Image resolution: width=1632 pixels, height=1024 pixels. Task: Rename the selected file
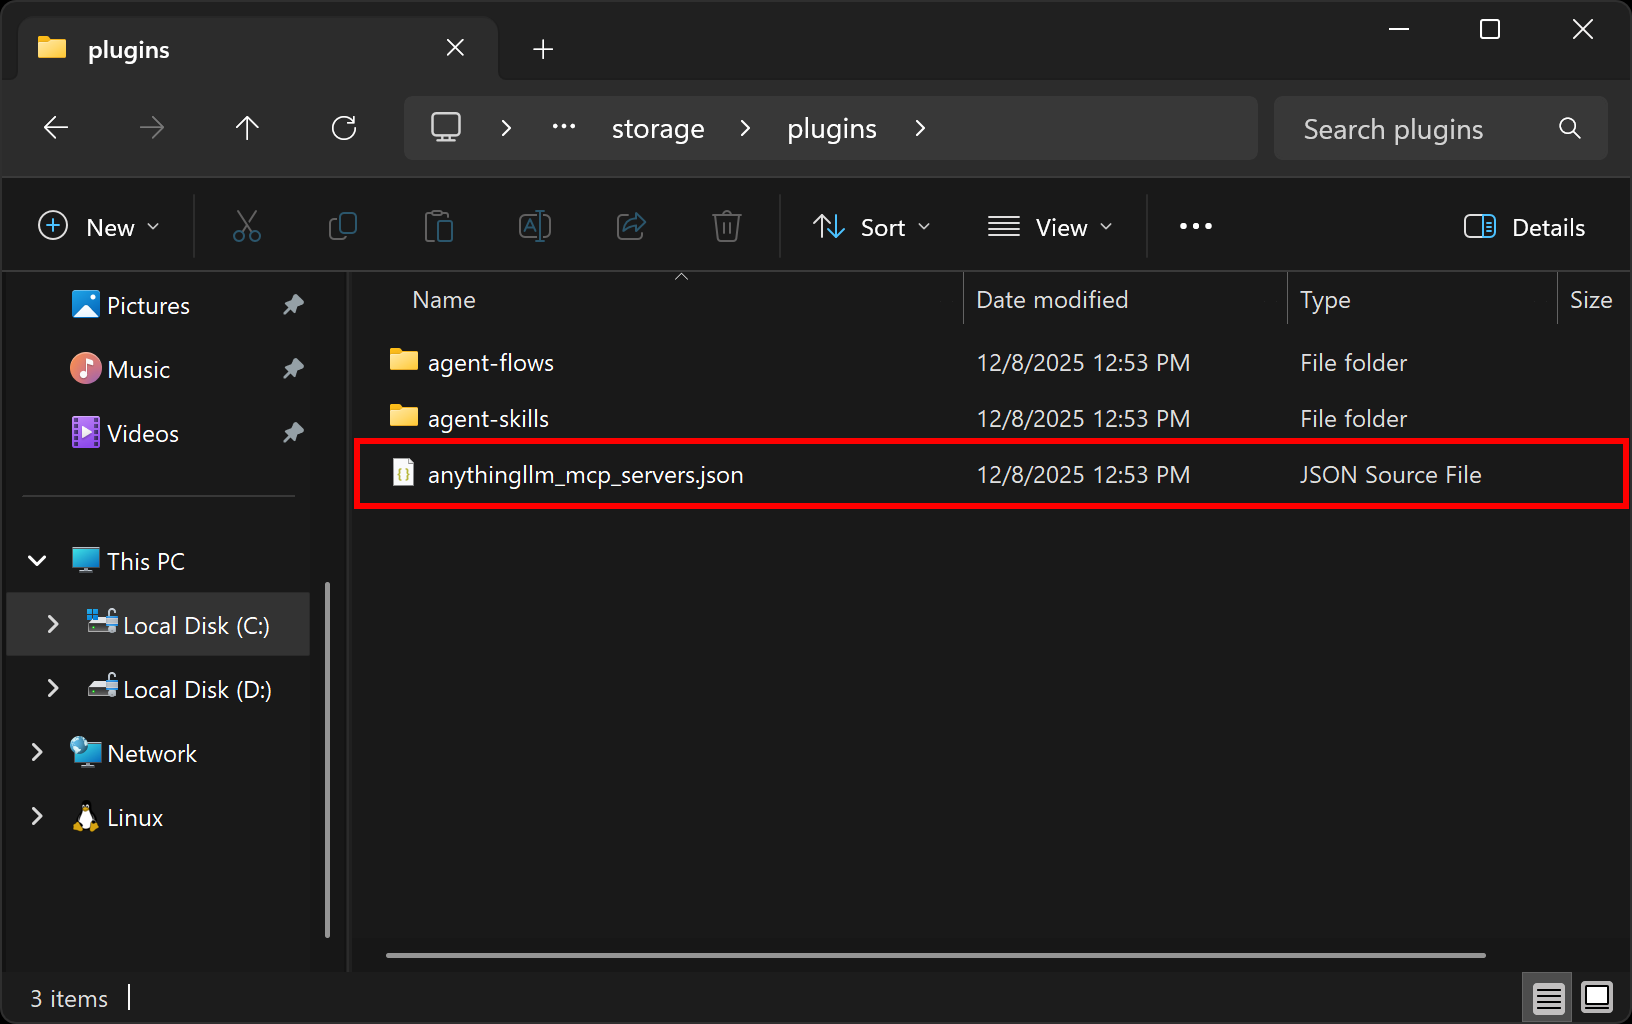[534, 226]
